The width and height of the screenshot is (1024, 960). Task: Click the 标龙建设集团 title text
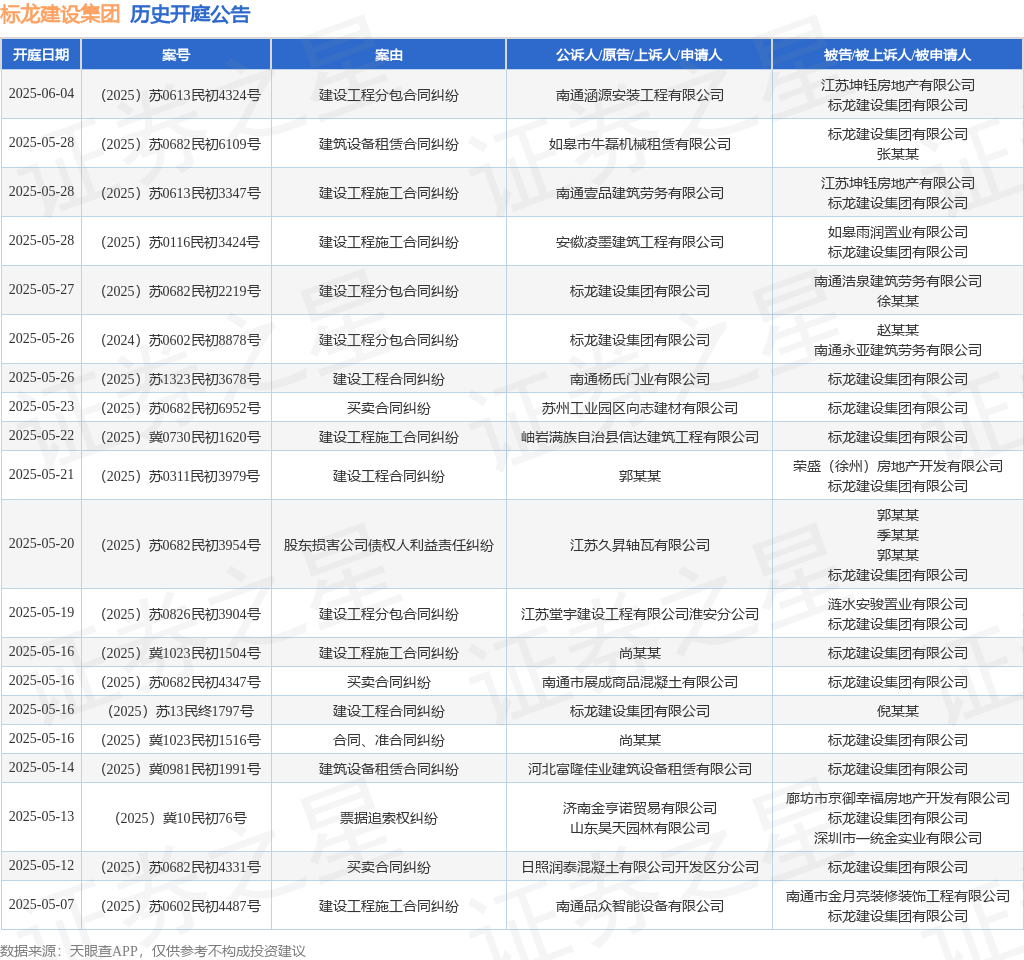click(60, 14)
